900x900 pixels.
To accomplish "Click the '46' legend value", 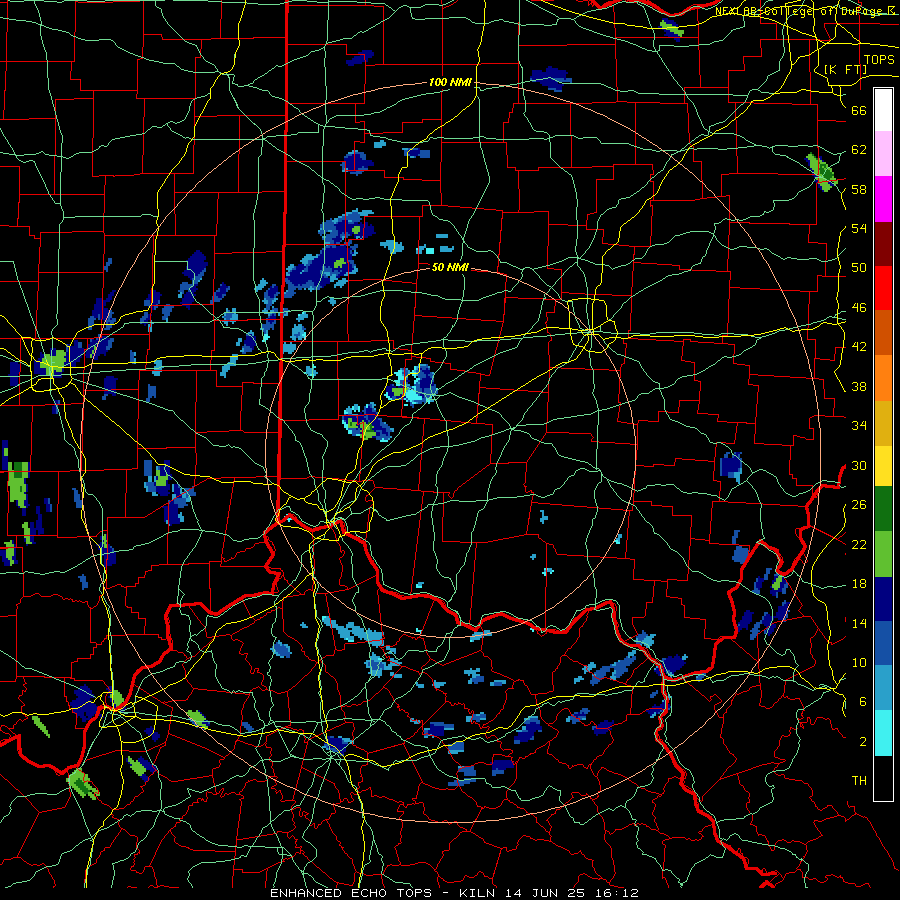I will (859, 308).
